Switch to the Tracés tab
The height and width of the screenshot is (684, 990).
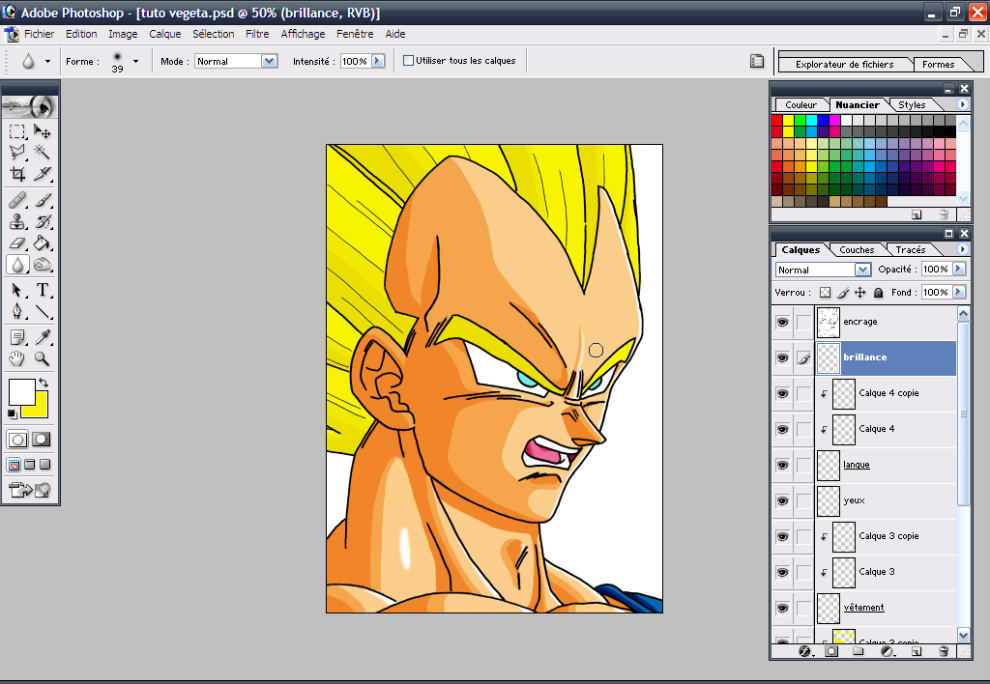click(910, 250)
